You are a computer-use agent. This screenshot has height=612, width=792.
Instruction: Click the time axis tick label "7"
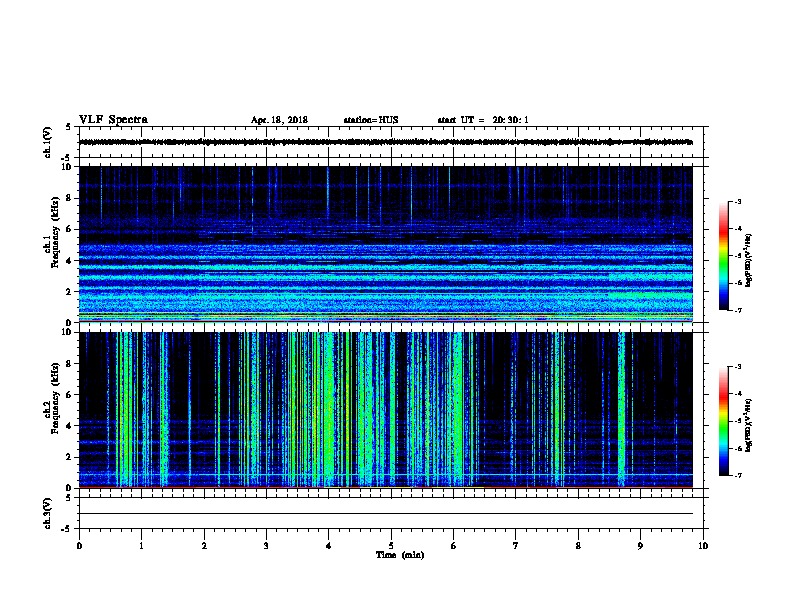pyautogui.click(x=516, y=546)
